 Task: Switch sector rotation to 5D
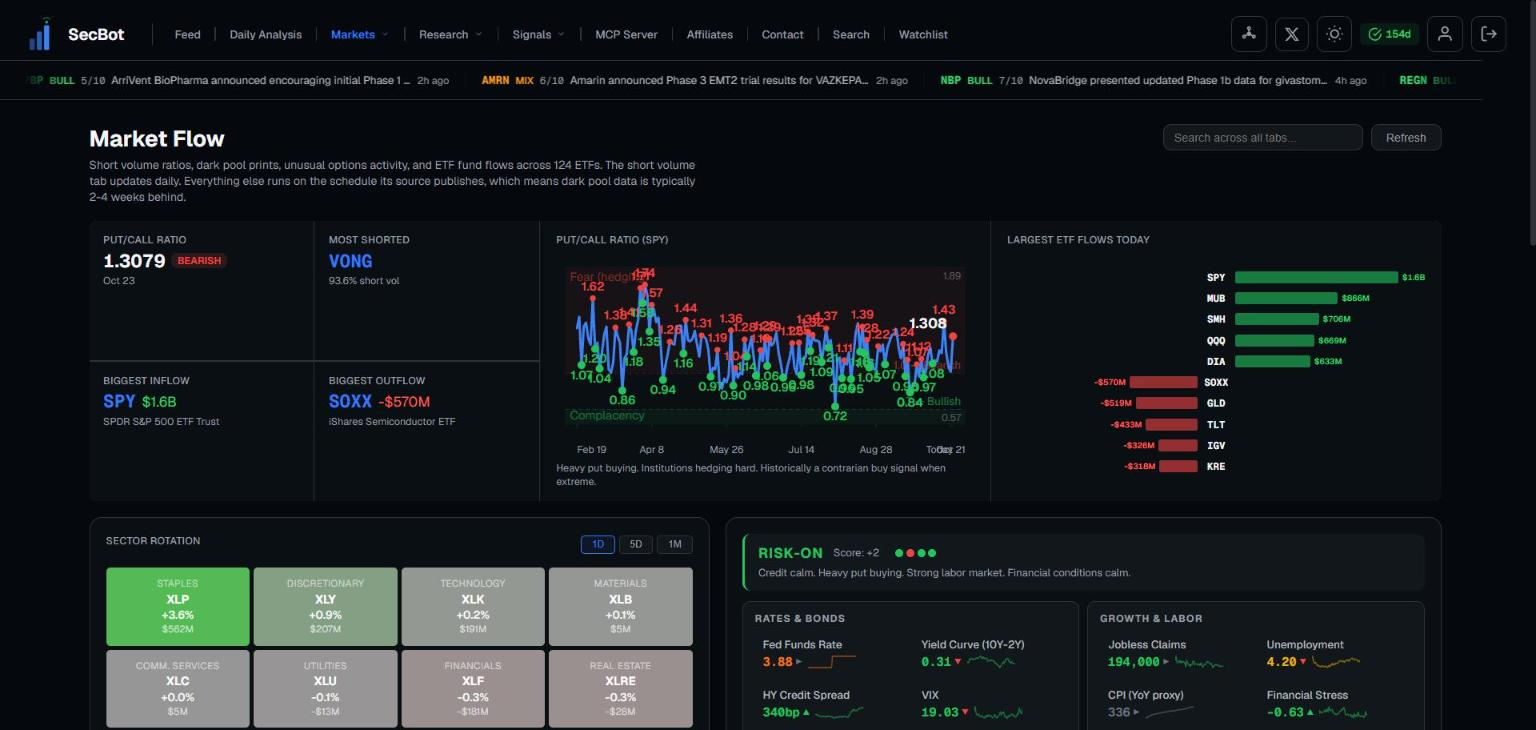click(636, 544)
